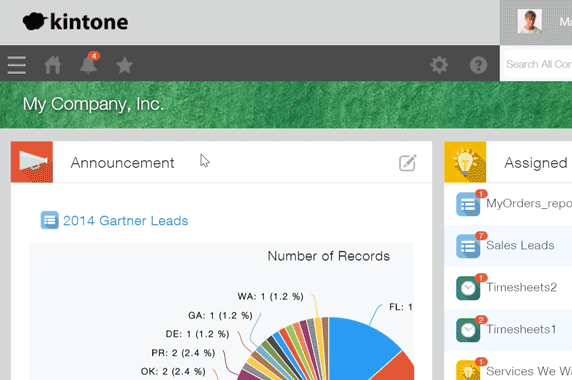The width and height of the screenshot is (572, 380).
Task: Click the Assigned lightbulb icon
Action: pyautogui.click(x=465, y=162)
